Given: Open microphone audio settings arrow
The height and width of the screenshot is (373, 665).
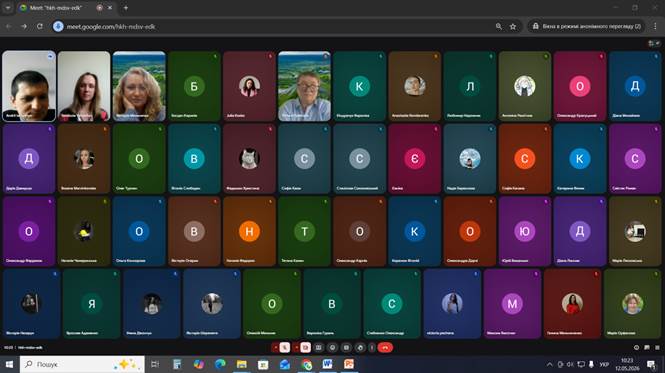Looking at the screenshot, I should point(276,348).
